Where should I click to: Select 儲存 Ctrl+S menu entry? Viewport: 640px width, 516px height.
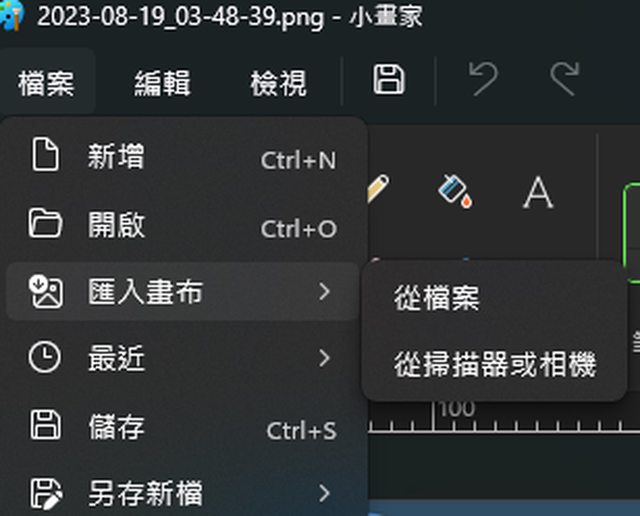click(184, 427)
